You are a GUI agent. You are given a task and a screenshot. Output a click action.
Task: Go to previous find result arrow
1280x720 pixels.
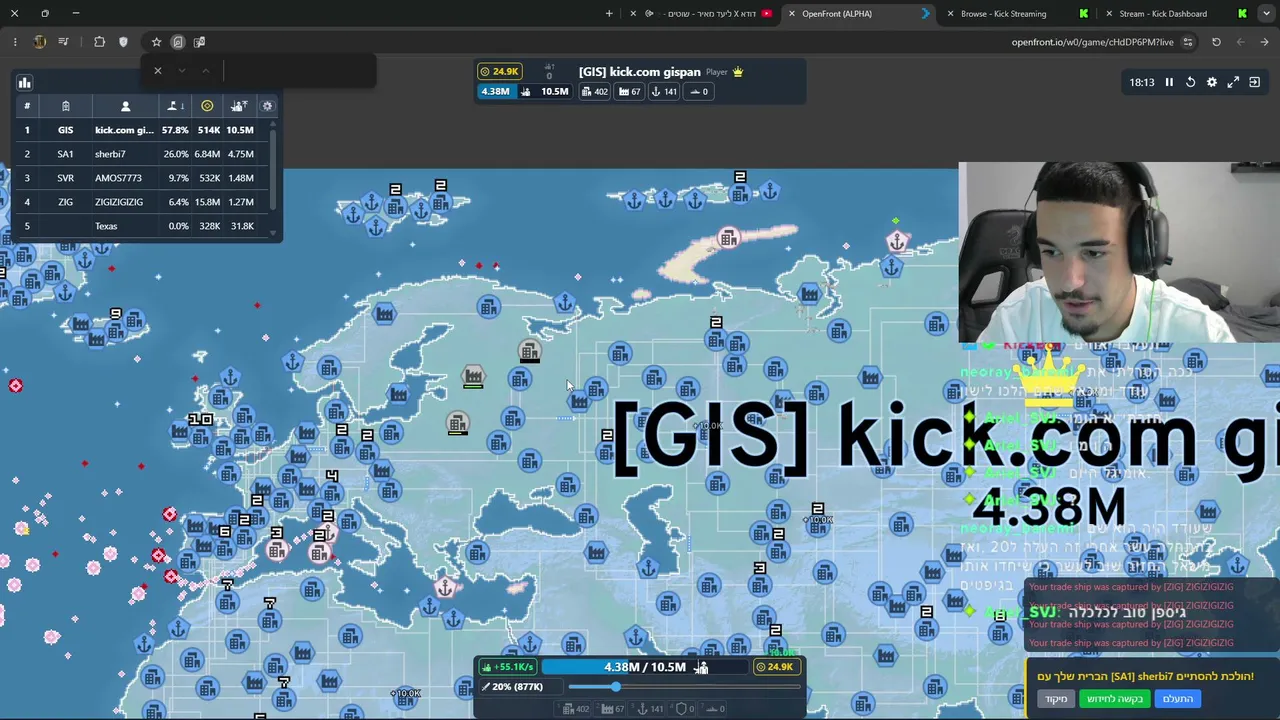click(205, 71)
